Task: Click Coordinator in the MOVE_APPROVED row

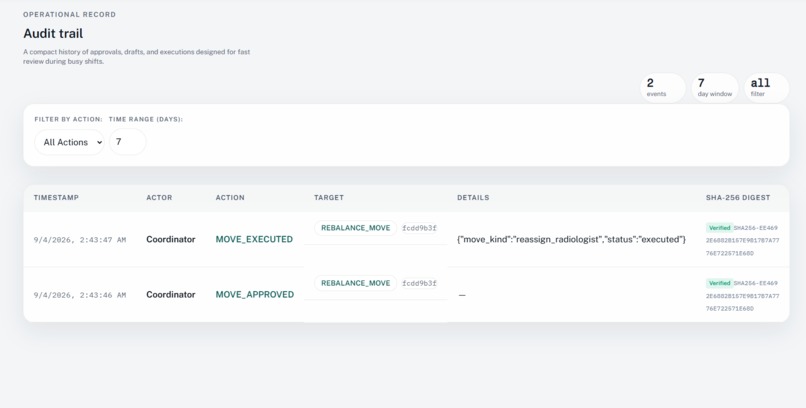Action: [x=171, y=295]
